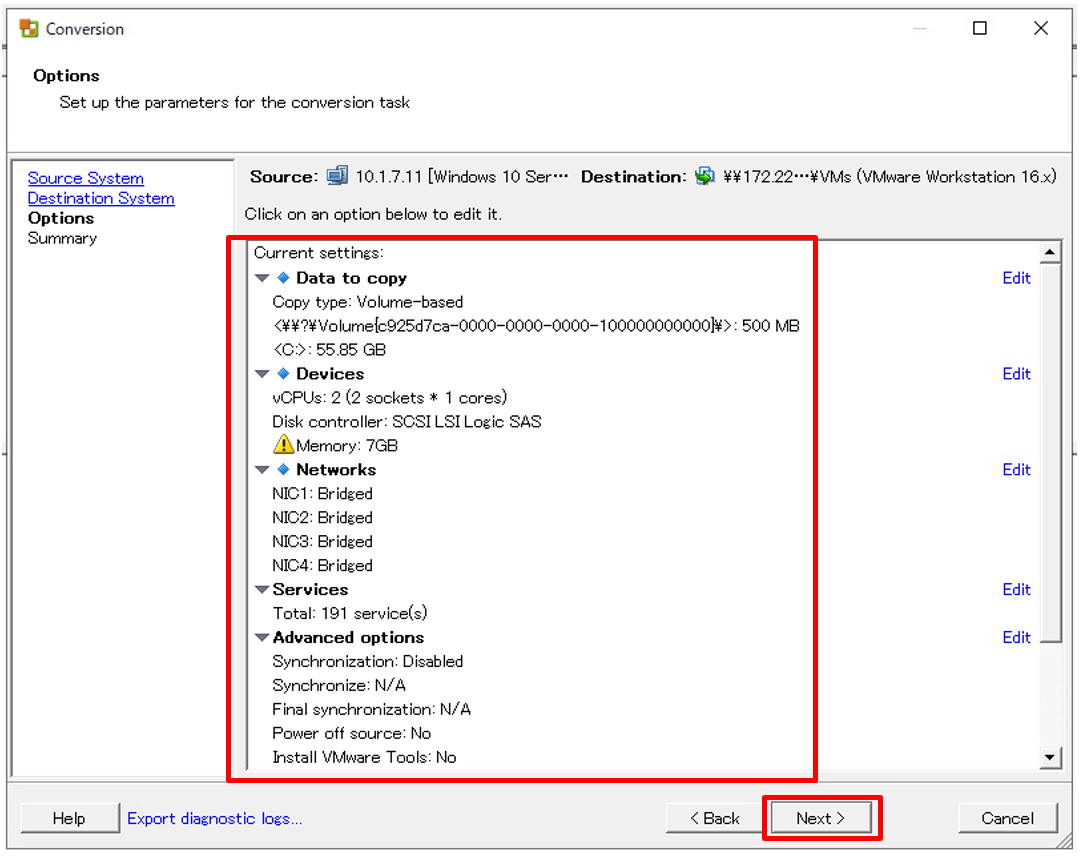The image size is (1081, 856).
Task: Click Export diagnostic logs link
Action: pyautogui.click(x=214, y=818)
